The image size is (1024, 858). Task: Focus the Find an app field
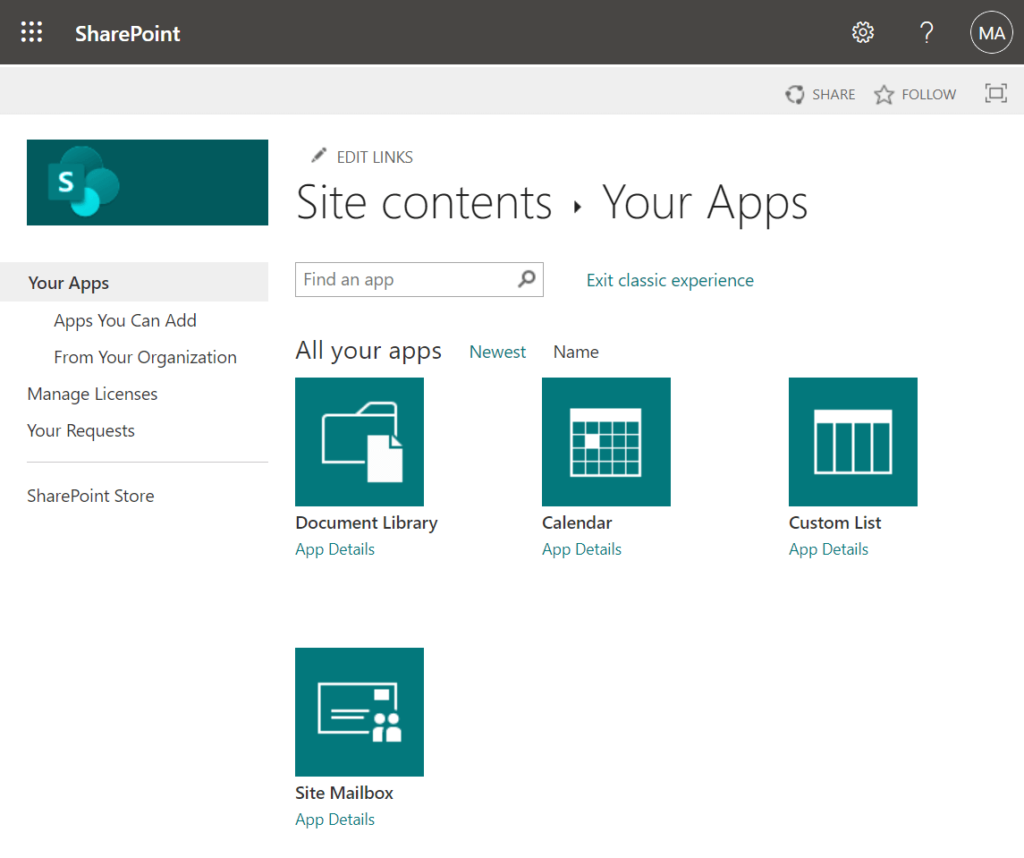pyautogui.click(x=419, y=279)
